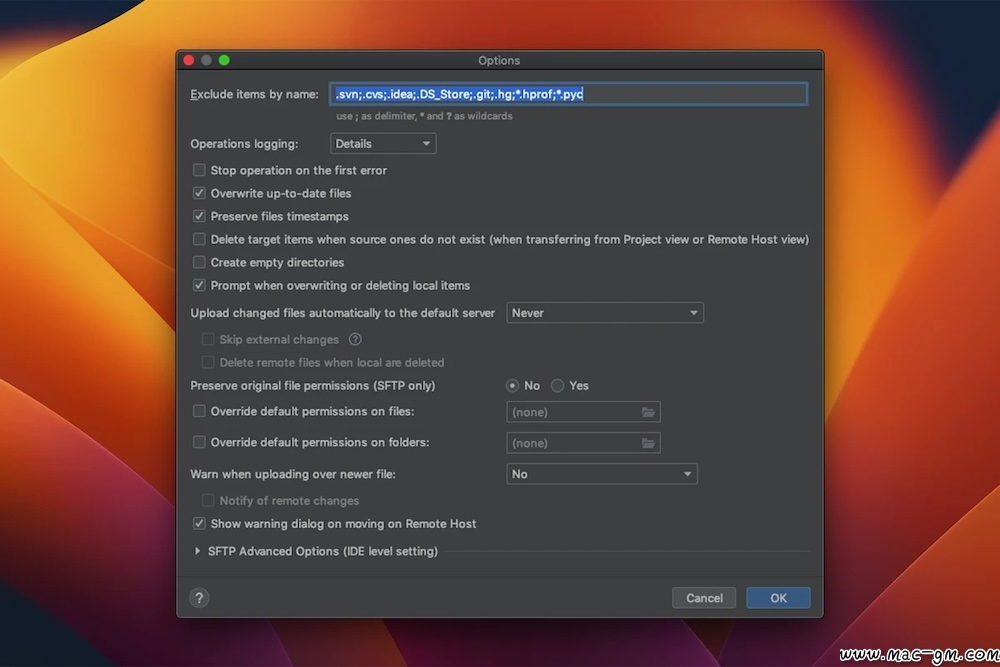The image size is (1000, 667).
Task: Click the Options title text
Action: click(499, 61)
